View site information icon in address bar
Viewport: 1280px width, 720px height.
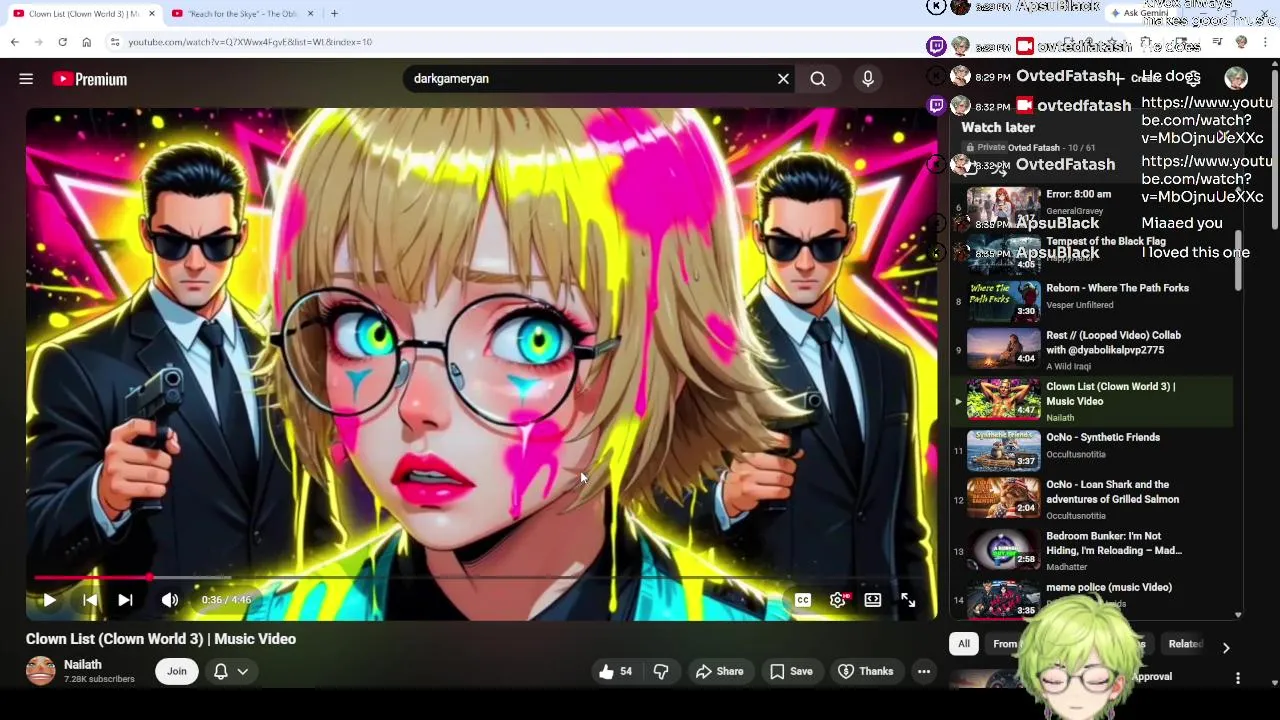[115, 42]
